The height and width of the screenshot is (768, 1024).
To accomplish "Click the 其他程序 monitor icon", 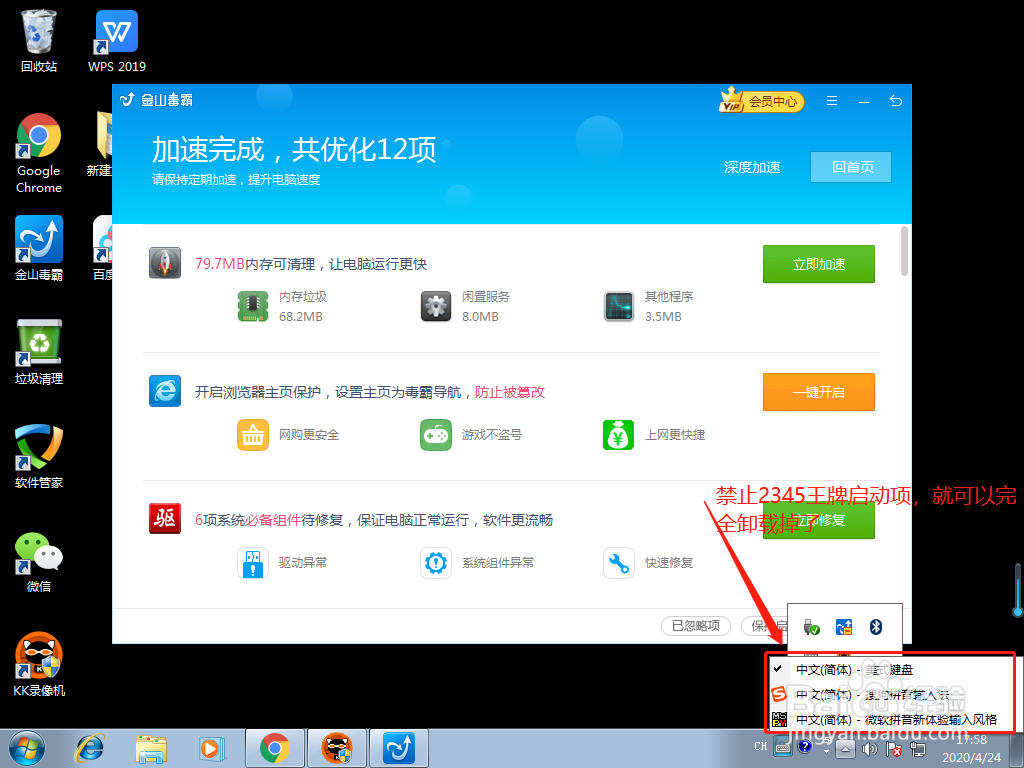I will coord(618,306).
